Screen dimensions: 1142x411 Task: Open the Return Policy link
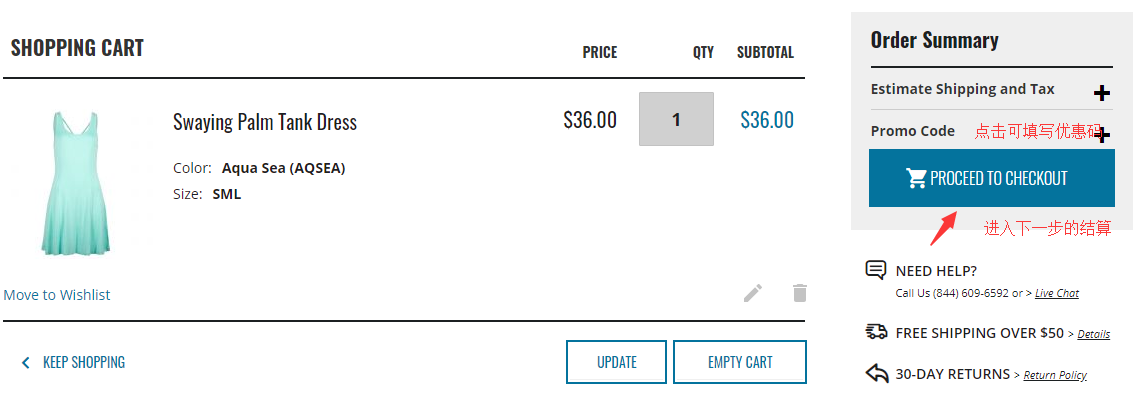click(1055, 375)
